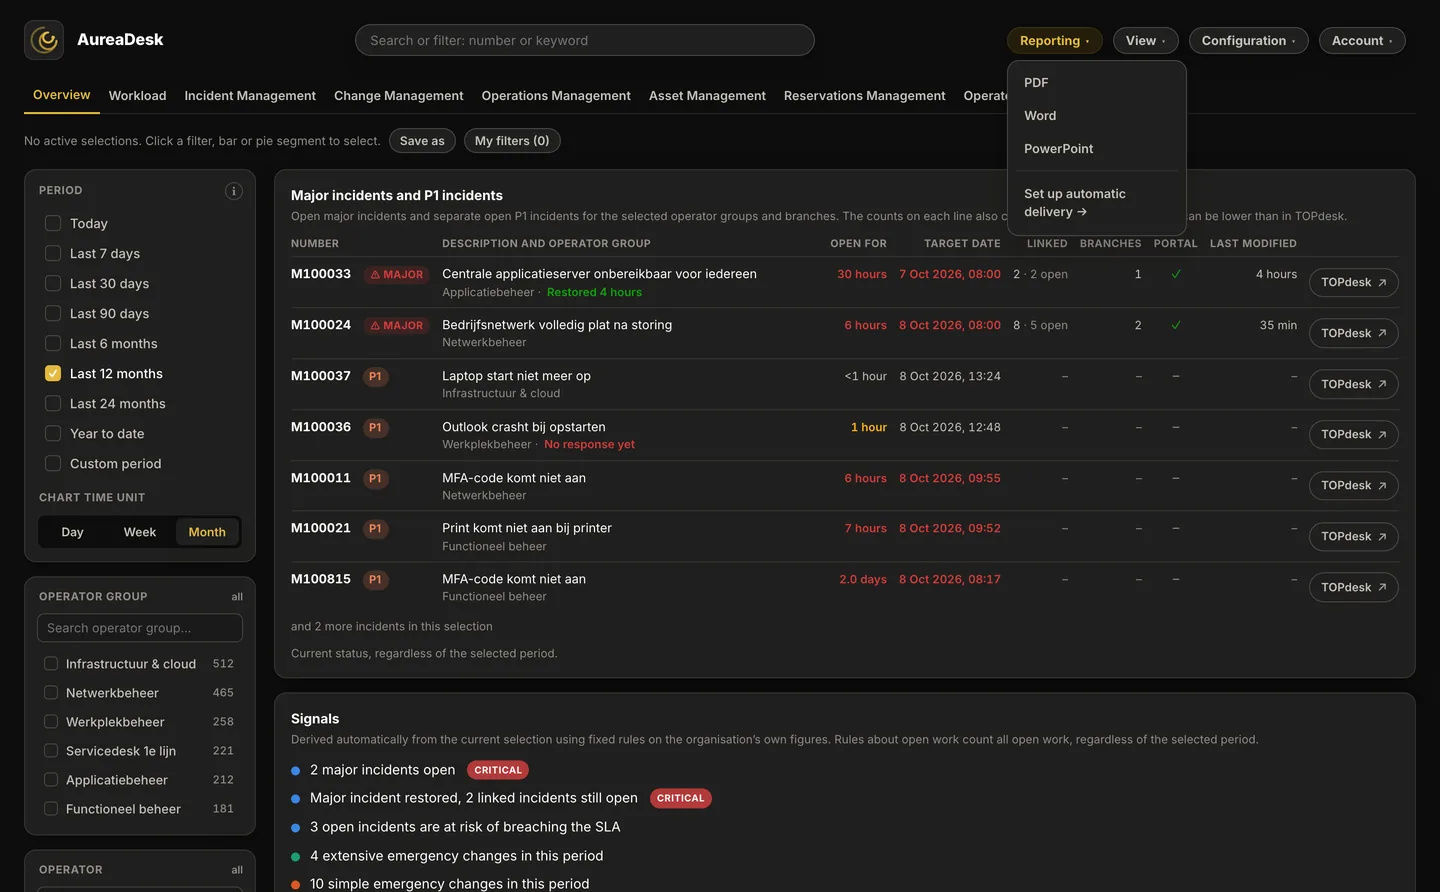Image resolution: width=1440 pixels, height=892 pixels.
Task: Check the Year to date checkbox
Action: pyautogui.click(x=53, y=433)
